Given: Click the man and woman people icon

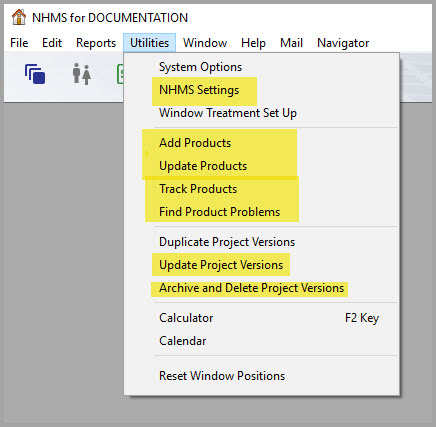Looking at the screenshot, I should 82,74.
